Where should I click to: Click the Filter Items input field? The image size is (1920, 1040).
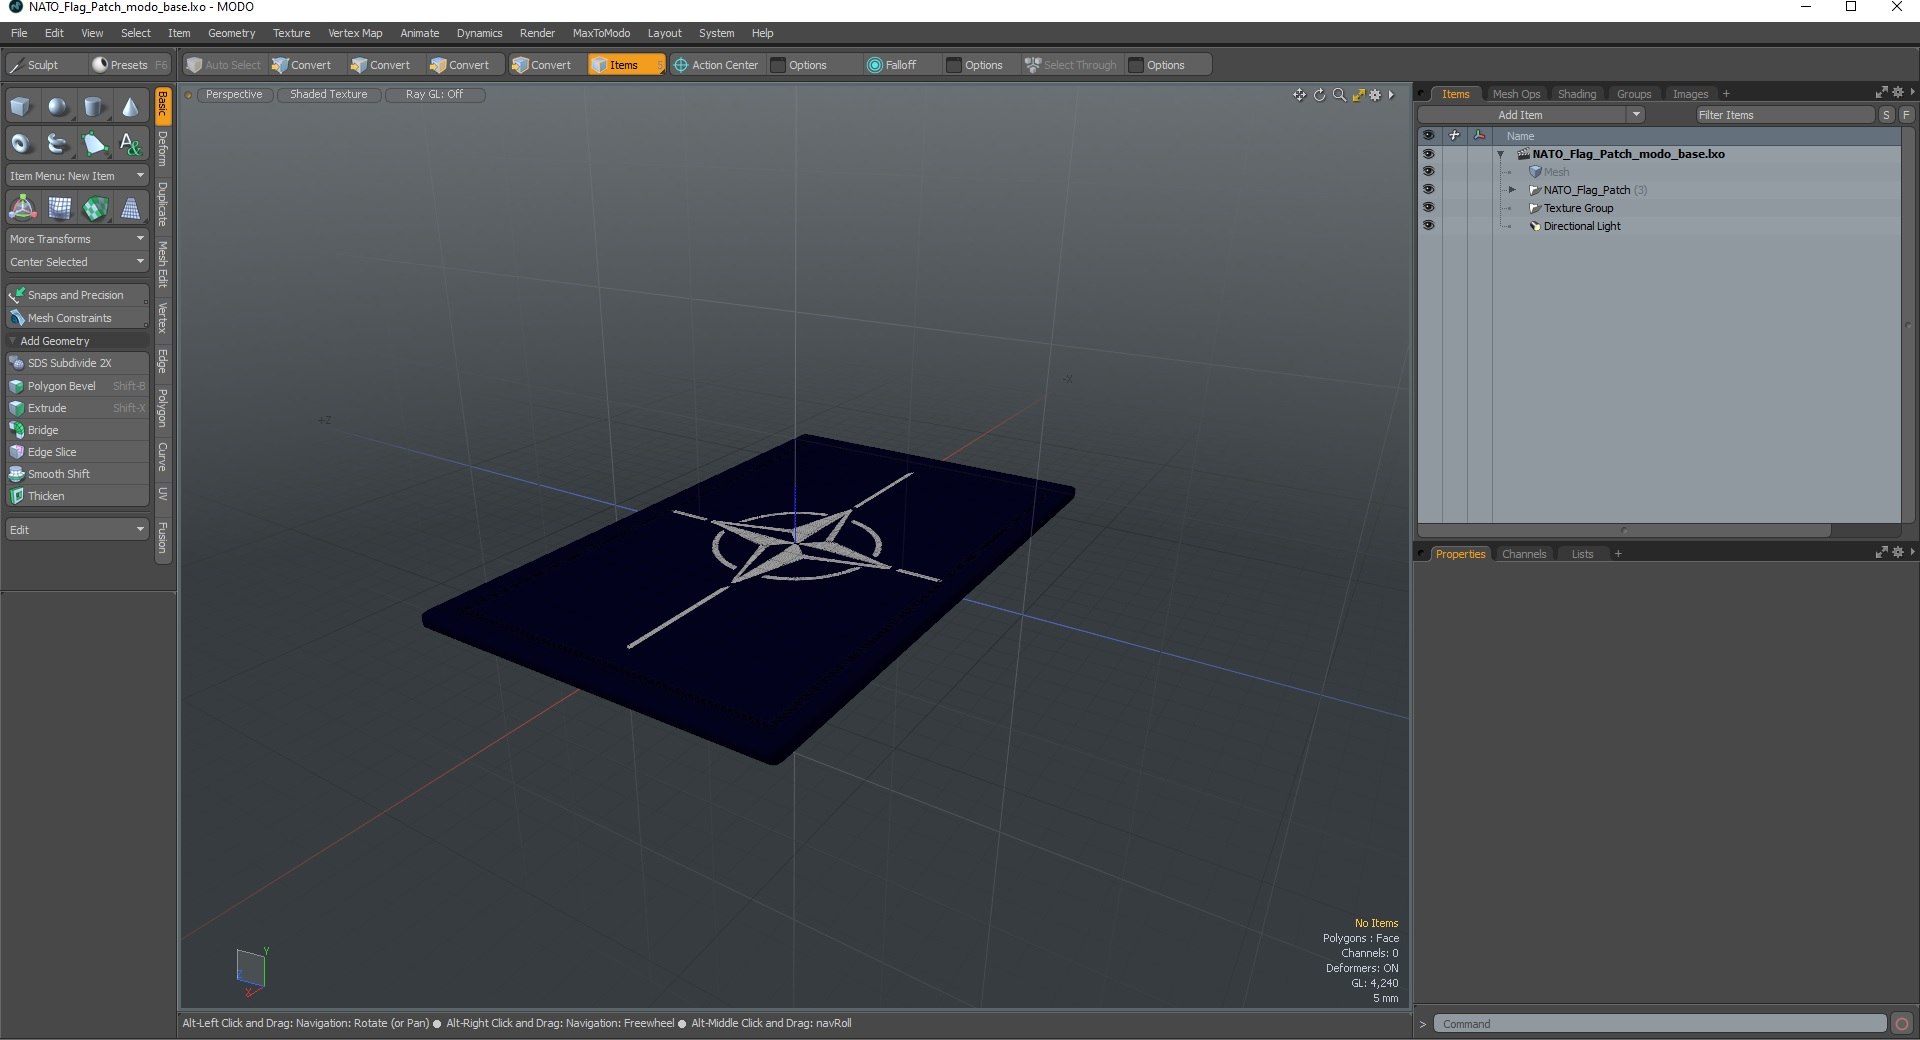pyautogui.click(x=1784, y=115)
